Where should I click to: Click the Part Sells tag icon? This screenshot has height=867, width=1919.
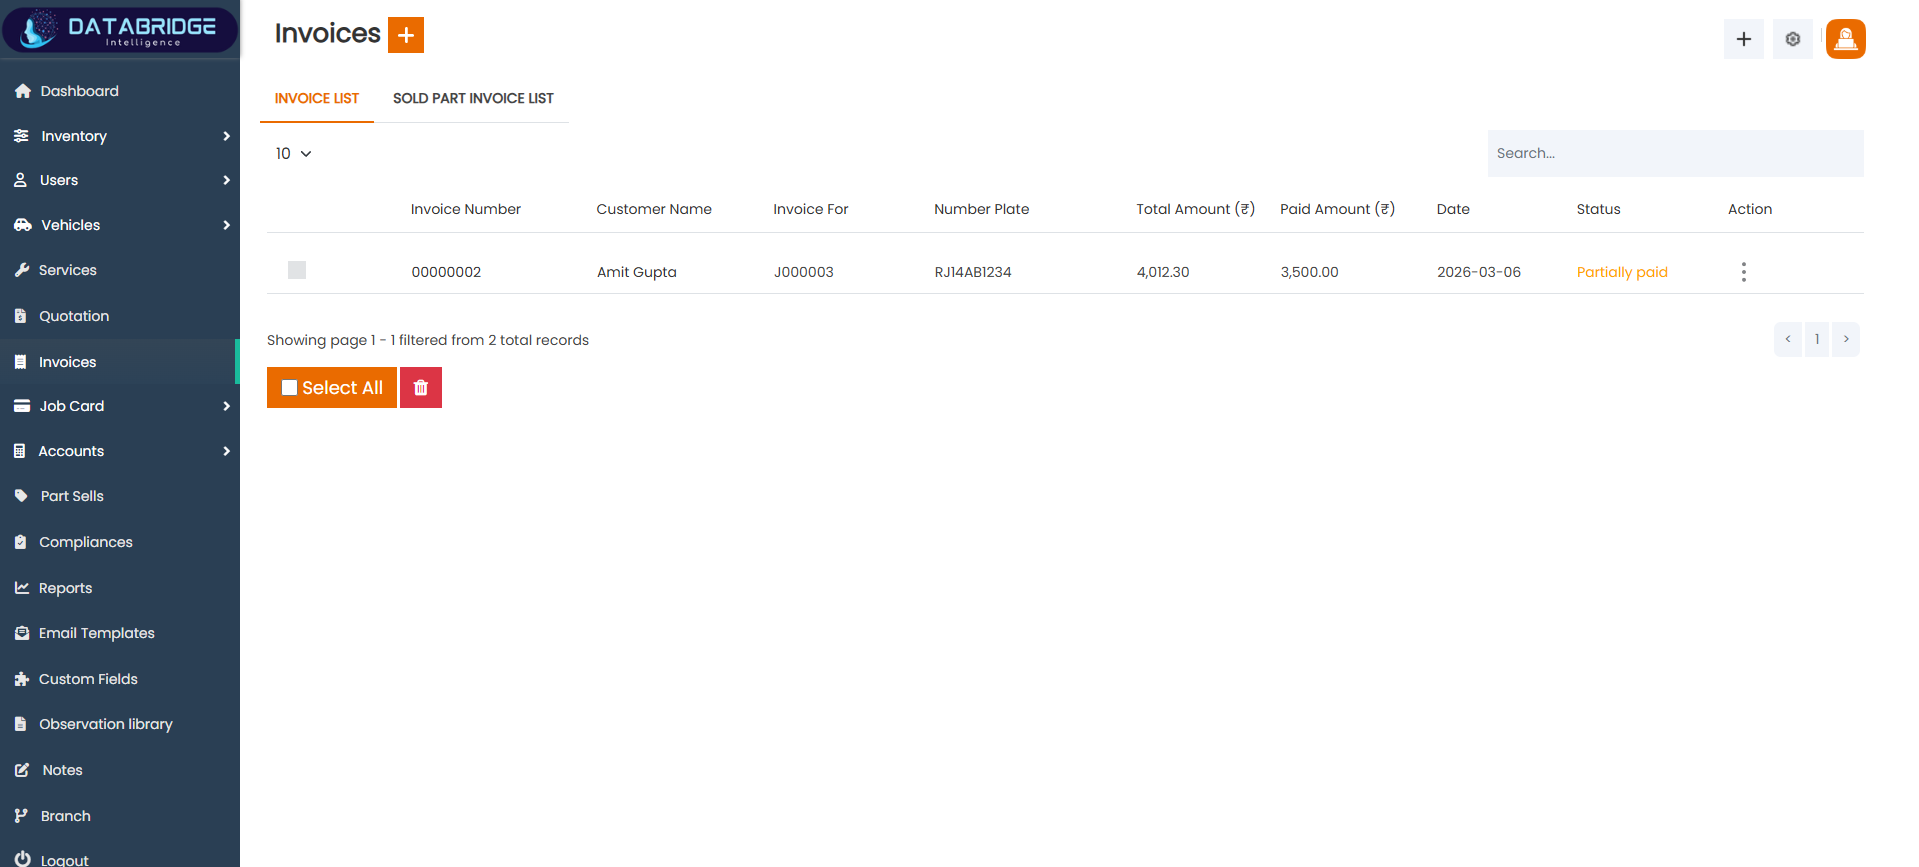click(x=21, y=496)
